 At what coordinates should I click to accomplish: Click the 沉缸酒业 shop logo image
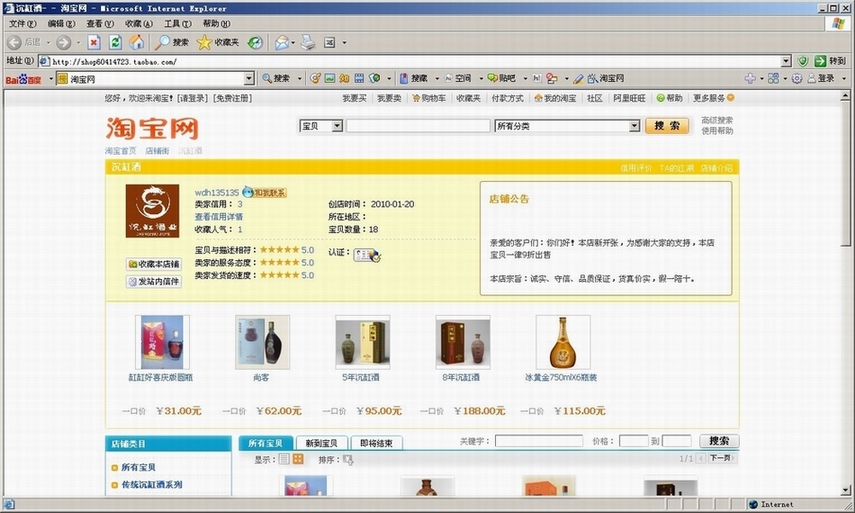[152, 211]
